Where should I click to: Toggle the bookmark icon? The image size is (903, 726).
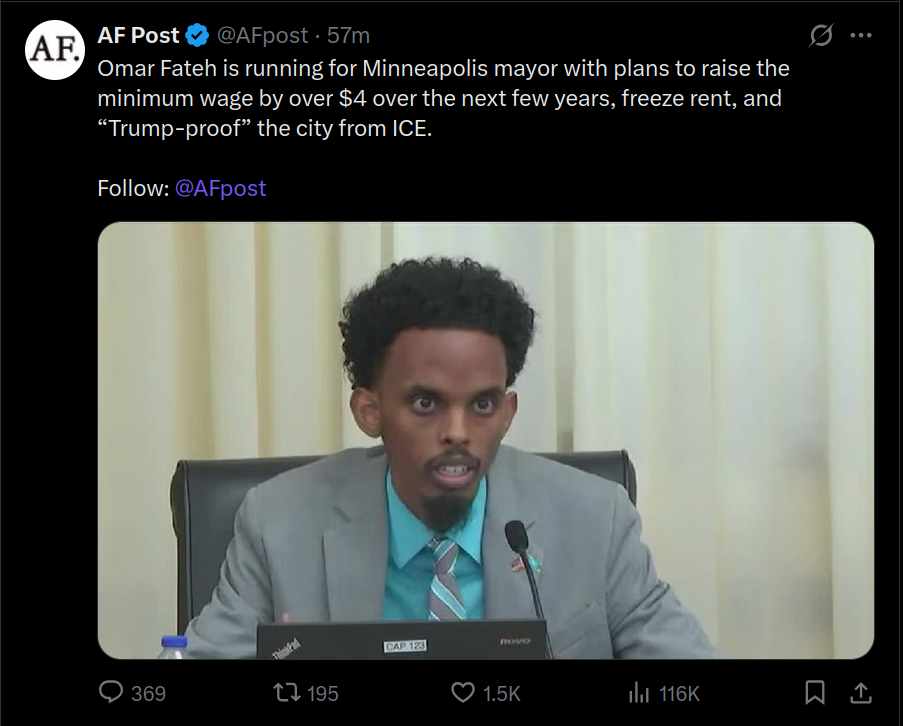(x=816, y=692)
